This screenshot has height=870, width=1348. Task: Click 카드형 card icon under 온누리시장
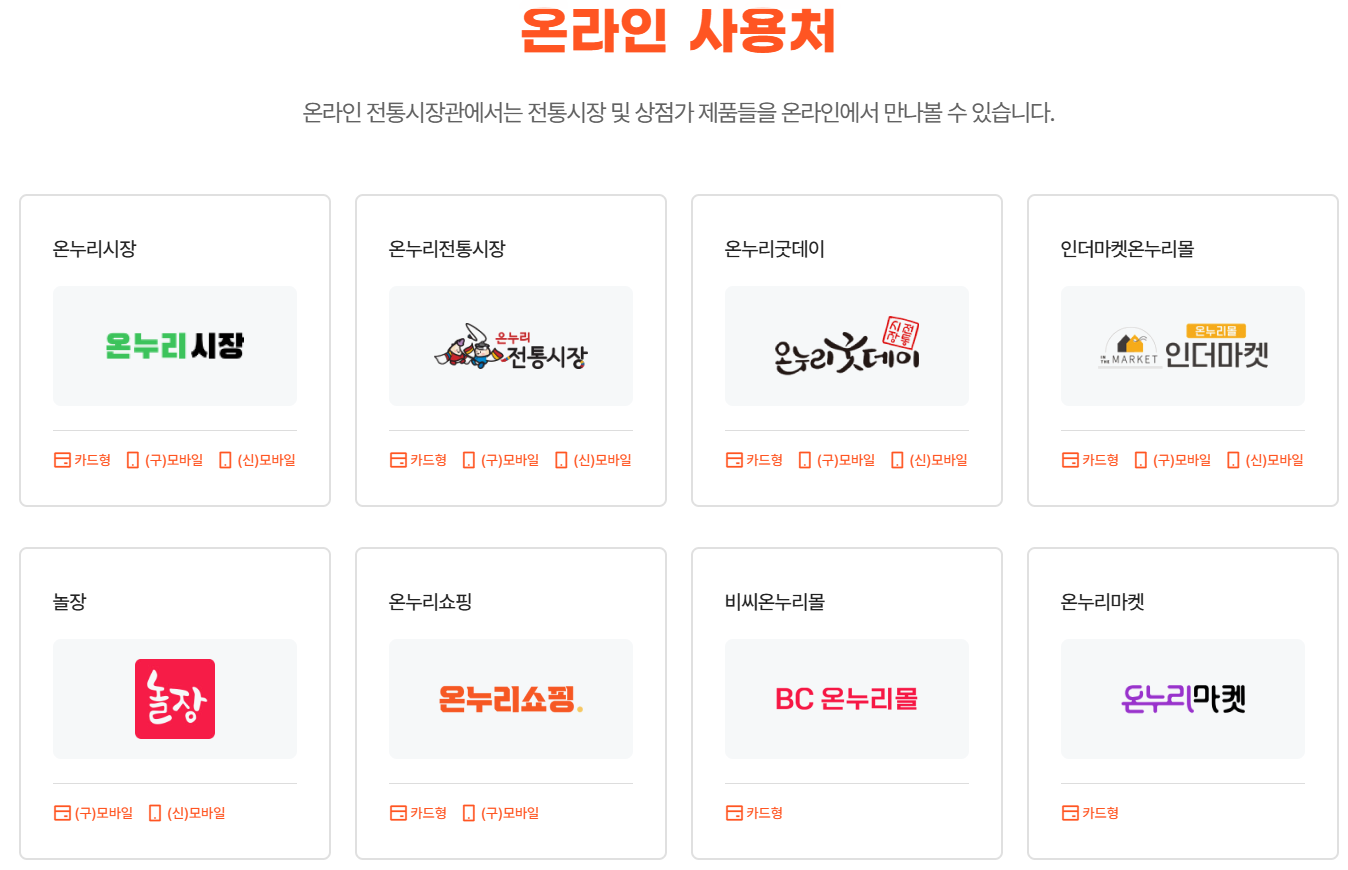point(62,460)
